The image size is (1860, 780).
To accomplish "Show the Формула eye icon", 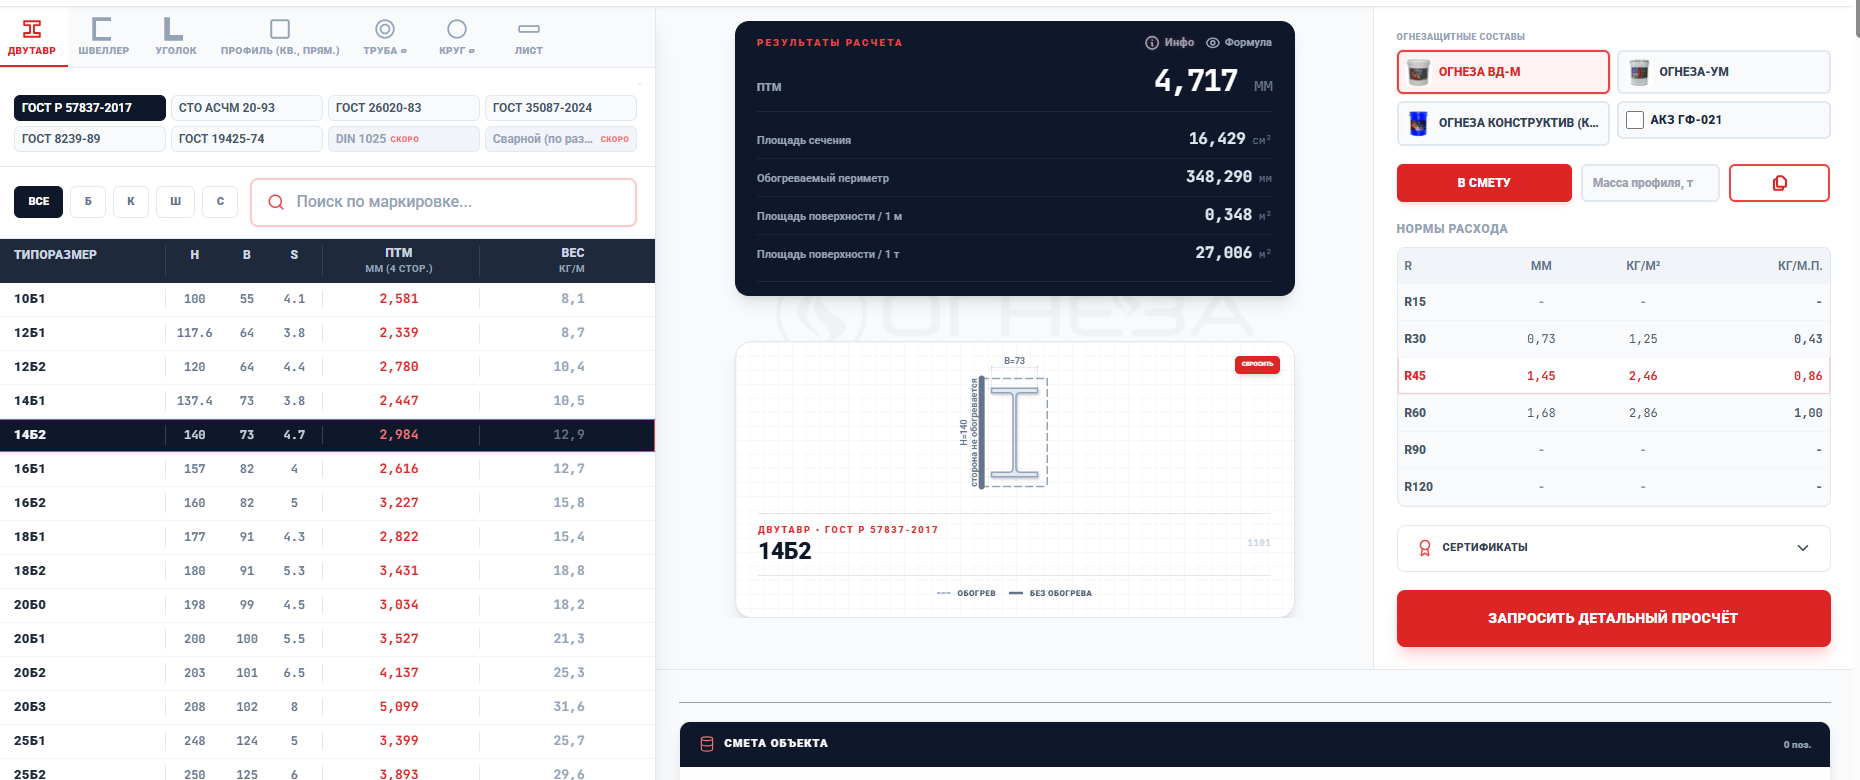I will point(1213,43).
